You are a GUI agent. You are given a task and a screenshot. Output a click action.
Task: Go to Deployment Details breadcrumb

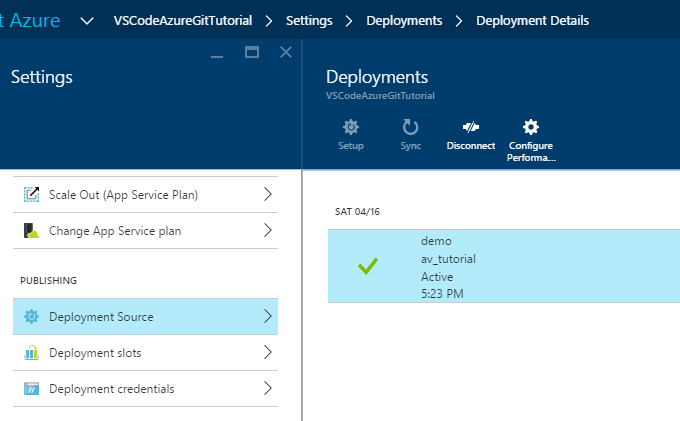coord(533,21)
